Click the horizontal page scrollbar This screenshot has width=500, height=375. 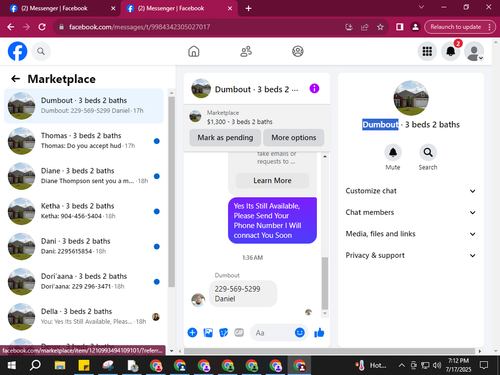point(329,351)
